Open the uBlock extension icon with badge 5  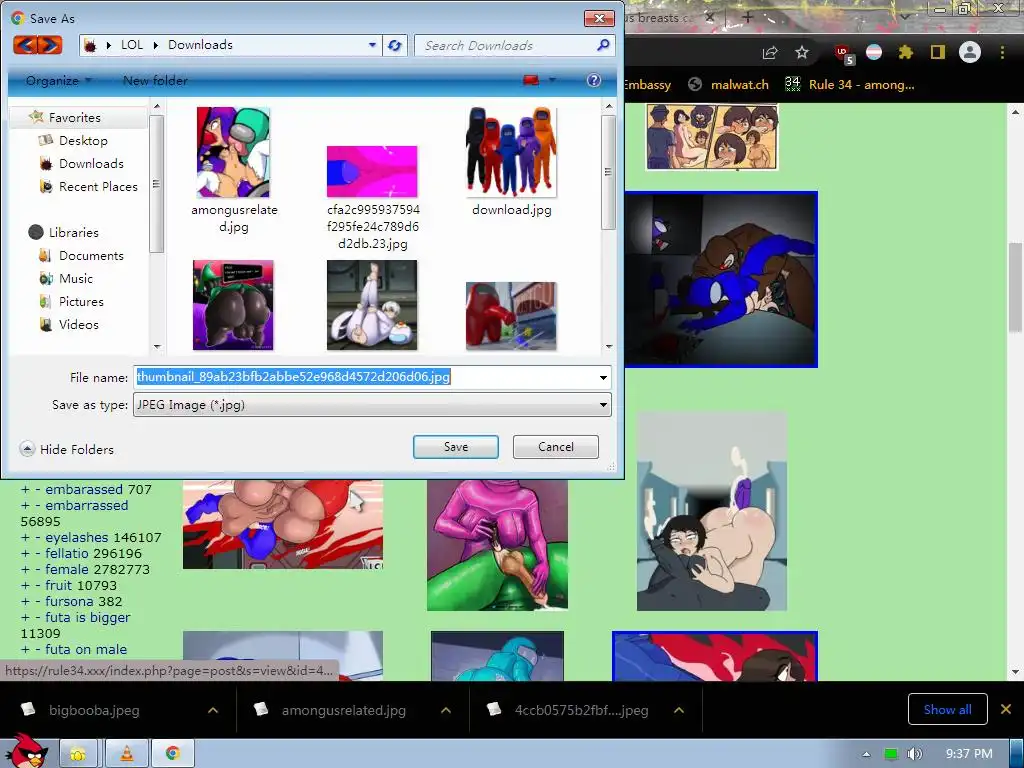point(844,54)
